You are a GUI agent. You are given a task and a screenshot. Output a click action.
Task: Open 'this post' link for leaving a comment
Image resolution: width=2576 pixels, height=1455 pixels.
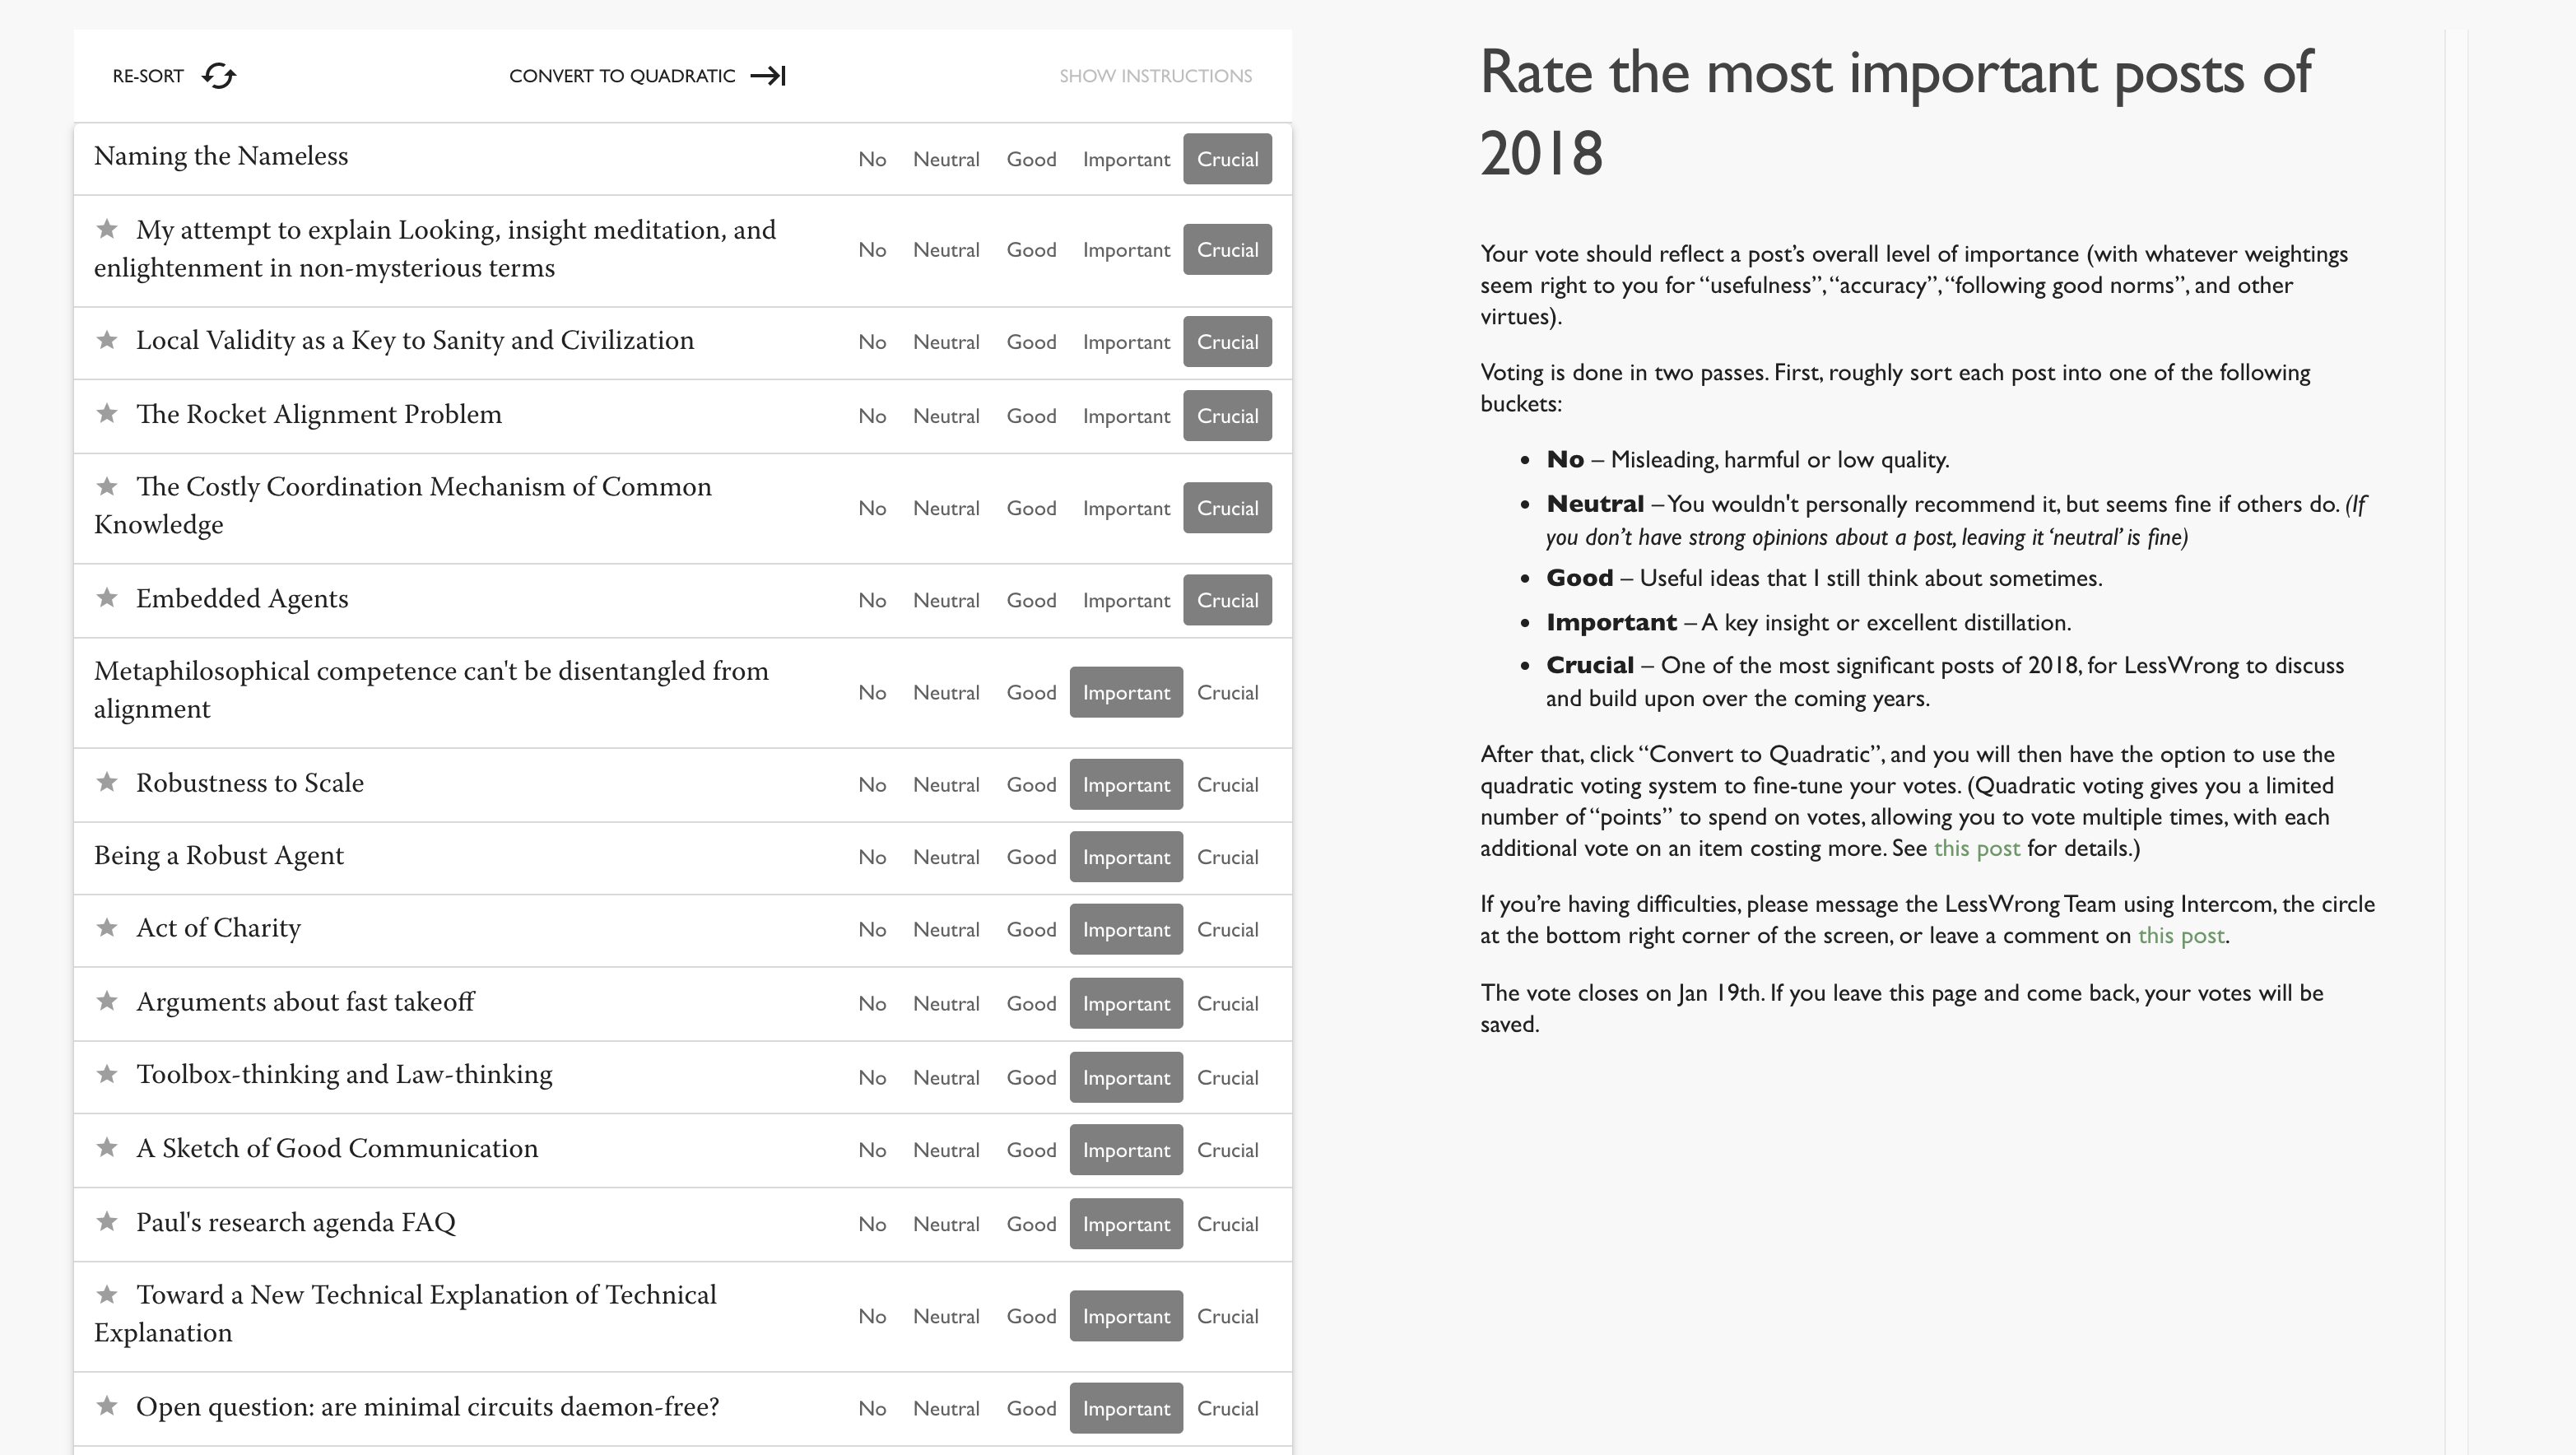click(x=2181, y=935)
